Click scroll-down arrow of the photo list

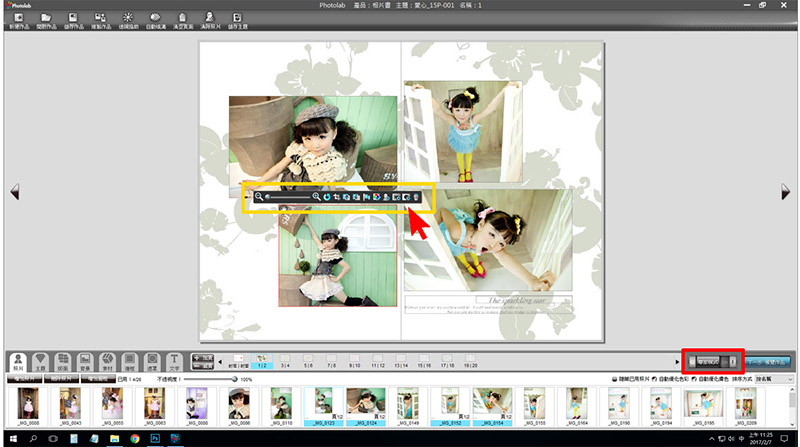(792, 424)
